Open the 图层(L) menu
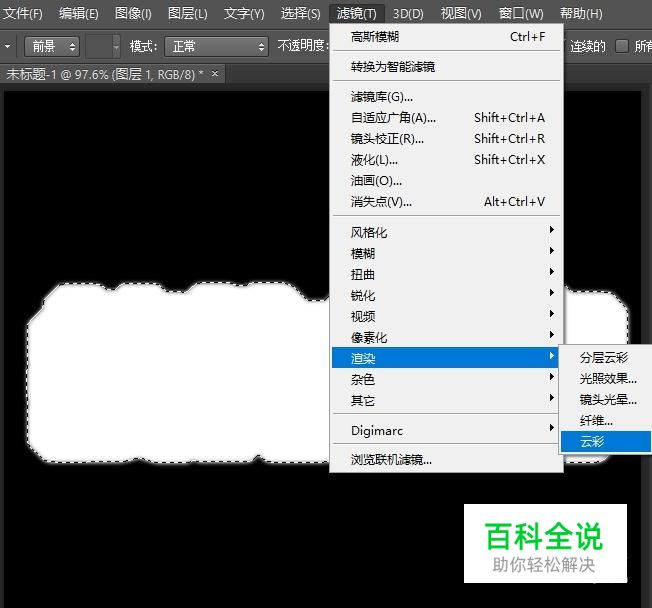The height and width of the screenshot is (608, 652). (188, 14)
